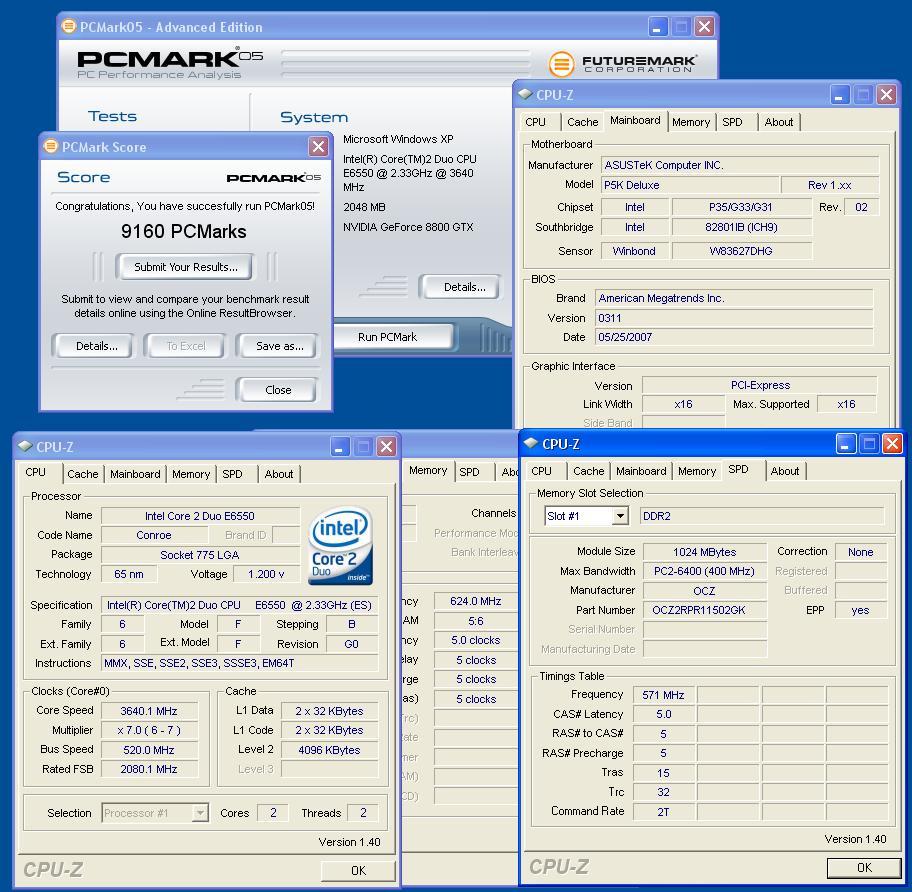Click the ASUSTeK Computer INC. manufacturer field
Screen dimensions: 912x892
point(740,165)
